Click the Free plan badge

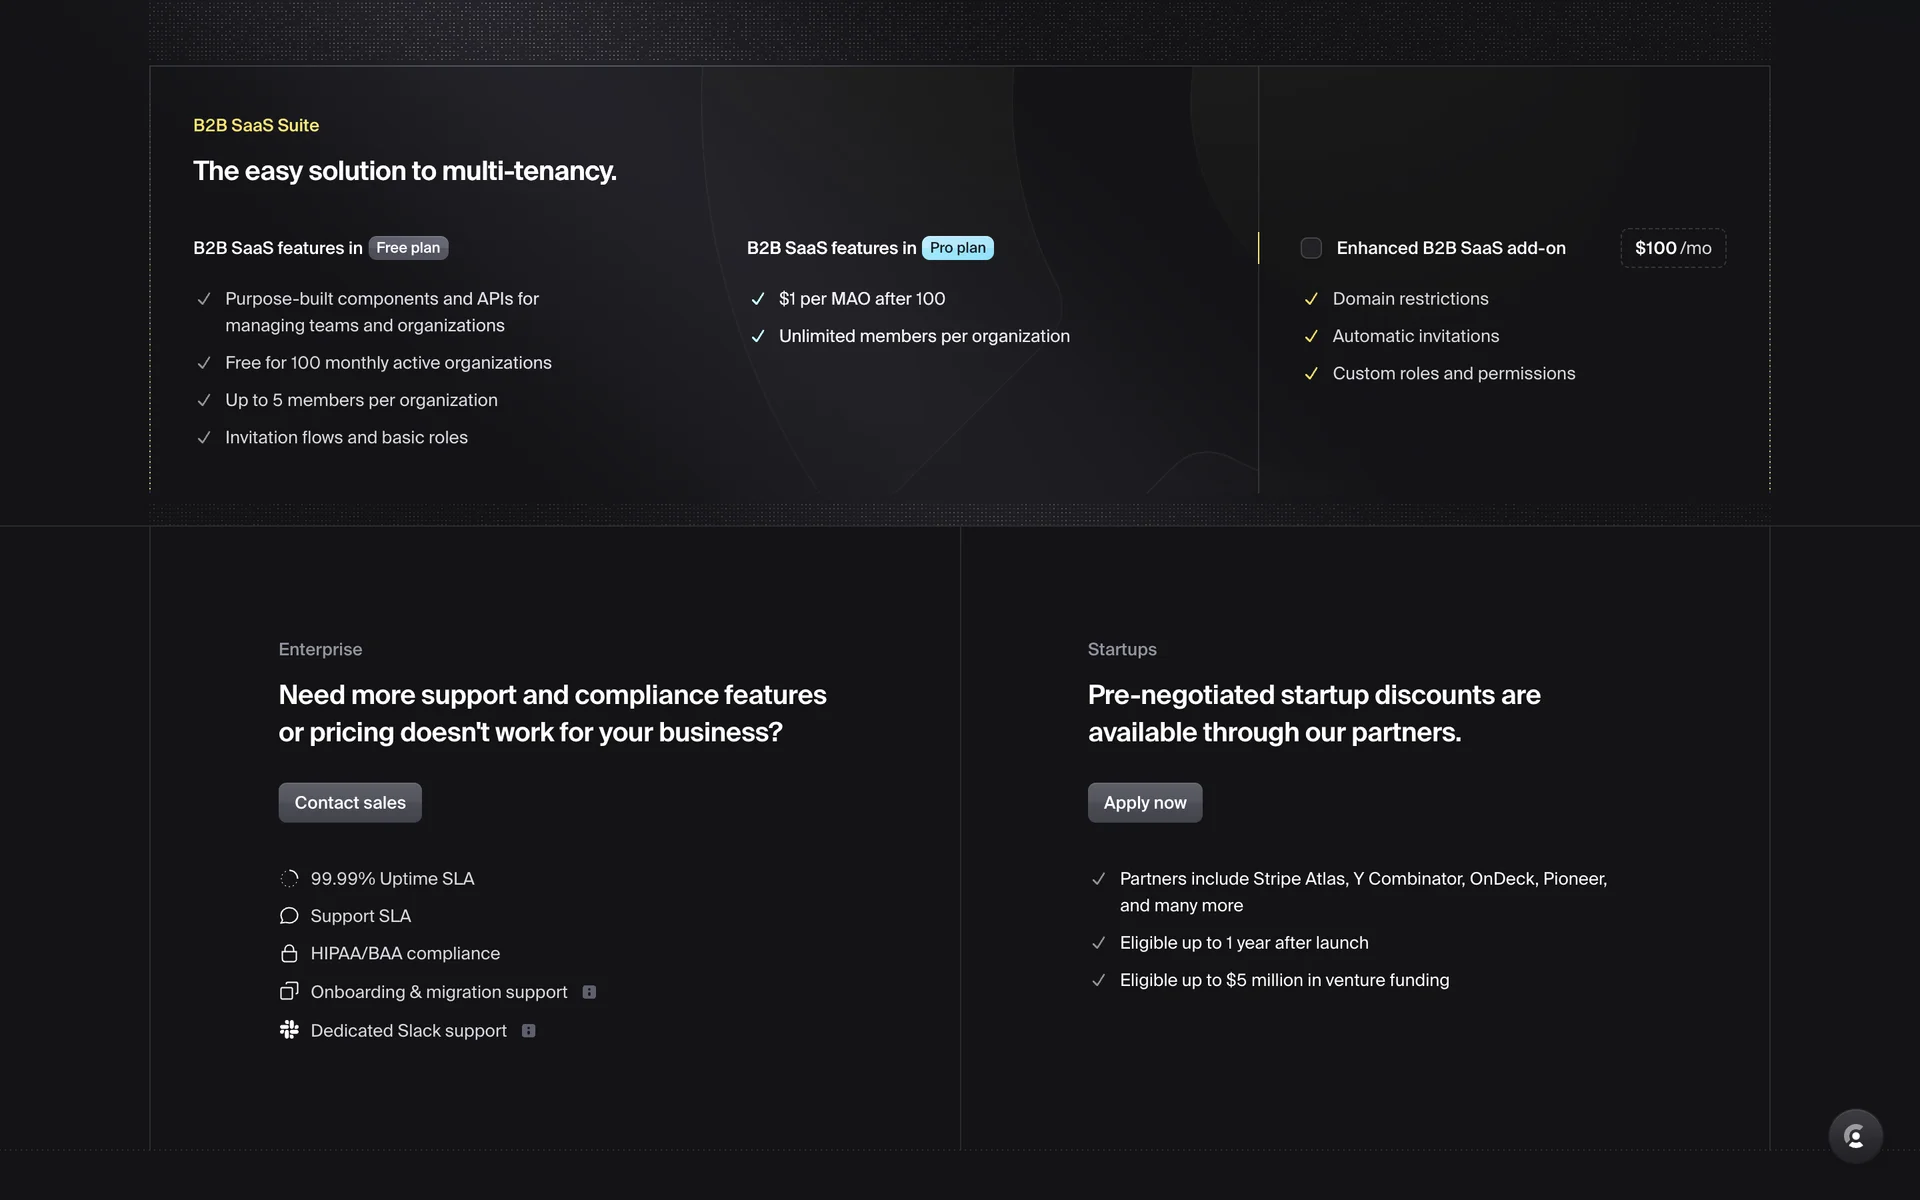tap(408, 248)
